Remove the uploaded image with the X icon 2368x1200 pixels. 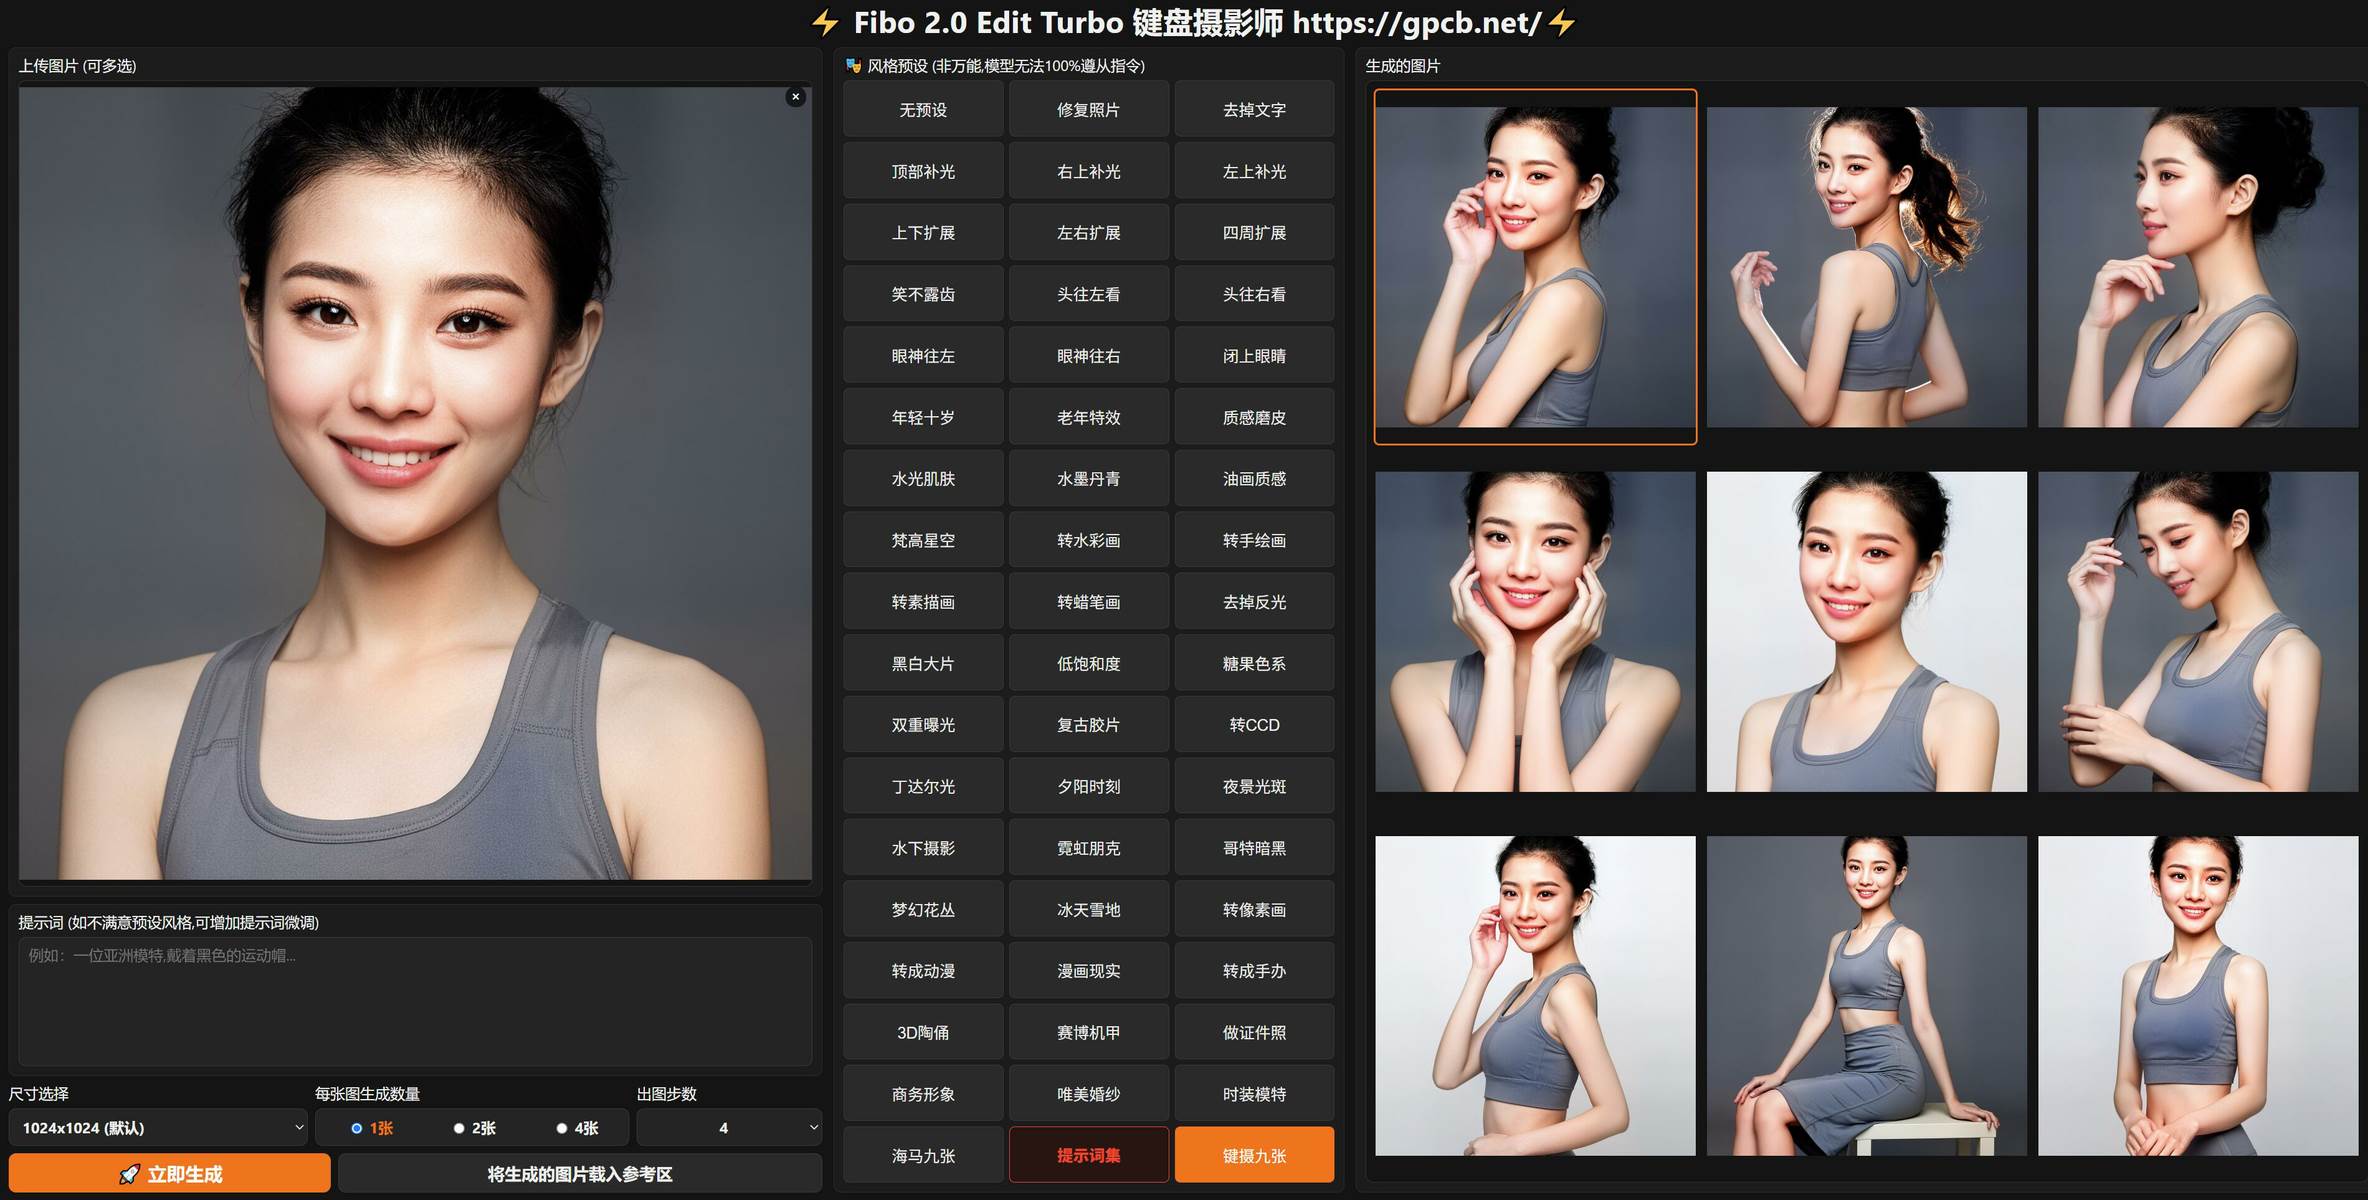point(795,97)
